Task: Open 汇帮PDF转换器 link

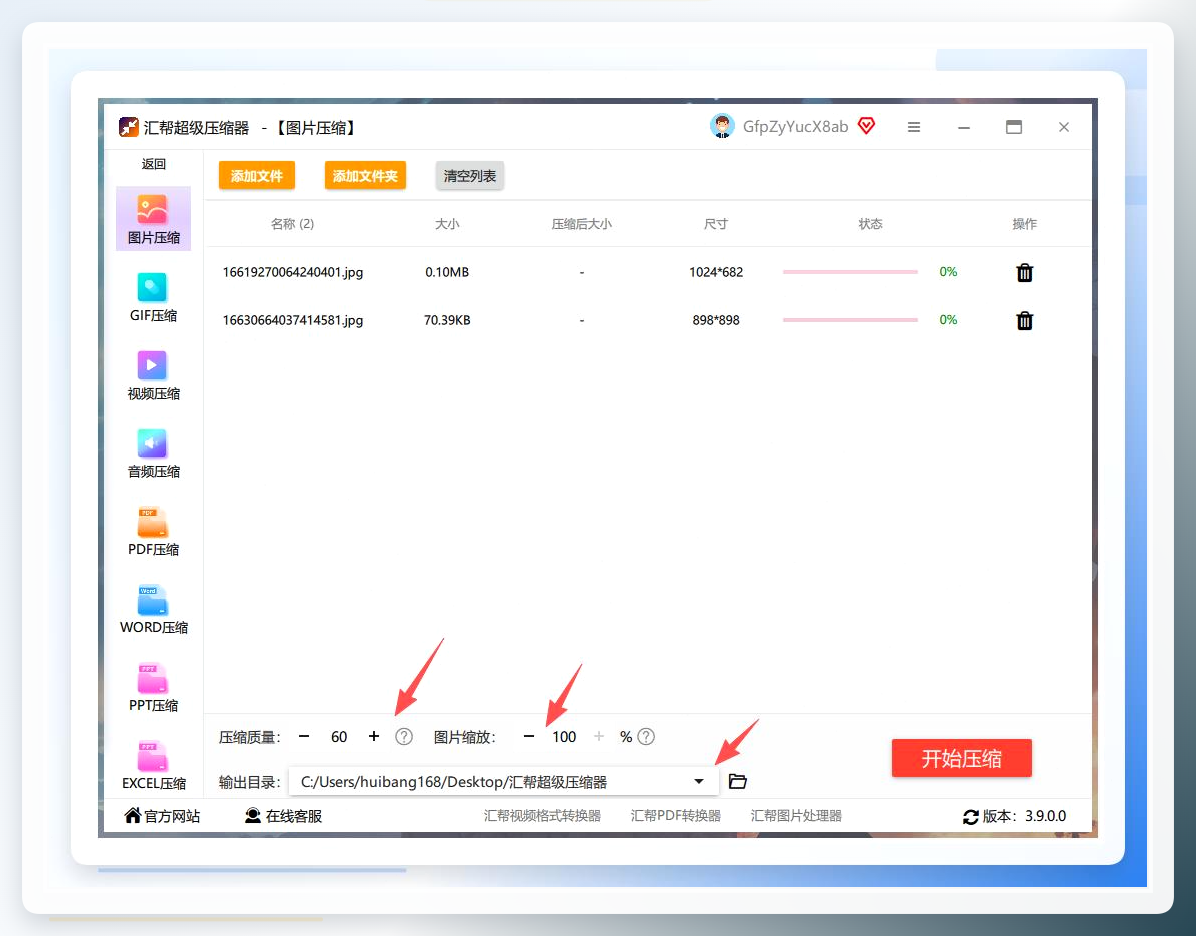Action: click(676, 815)
